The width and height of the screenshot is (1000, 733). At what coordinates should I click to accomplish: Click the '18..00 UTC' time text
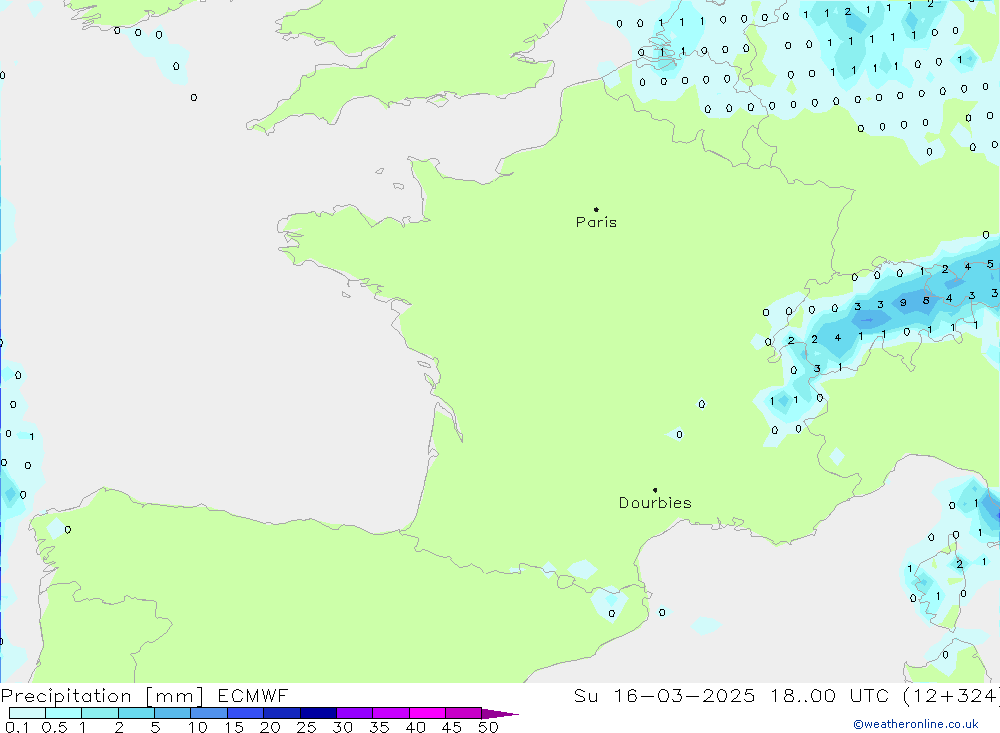click(830, 695)
